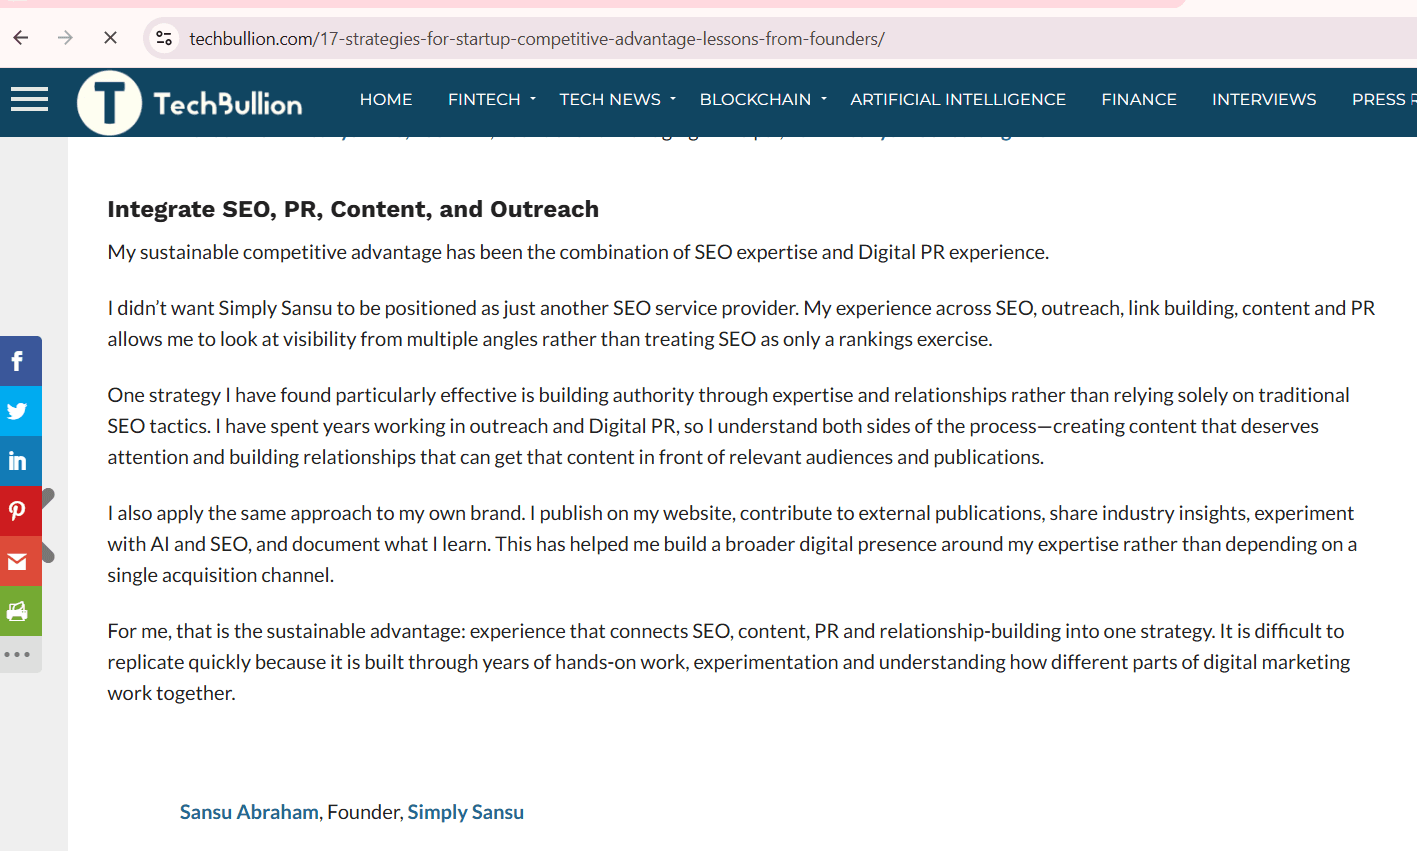1417x851 pixels.
Task: Expand the Blockchain dropdown arrow
Action: click(x=824, y=99)
